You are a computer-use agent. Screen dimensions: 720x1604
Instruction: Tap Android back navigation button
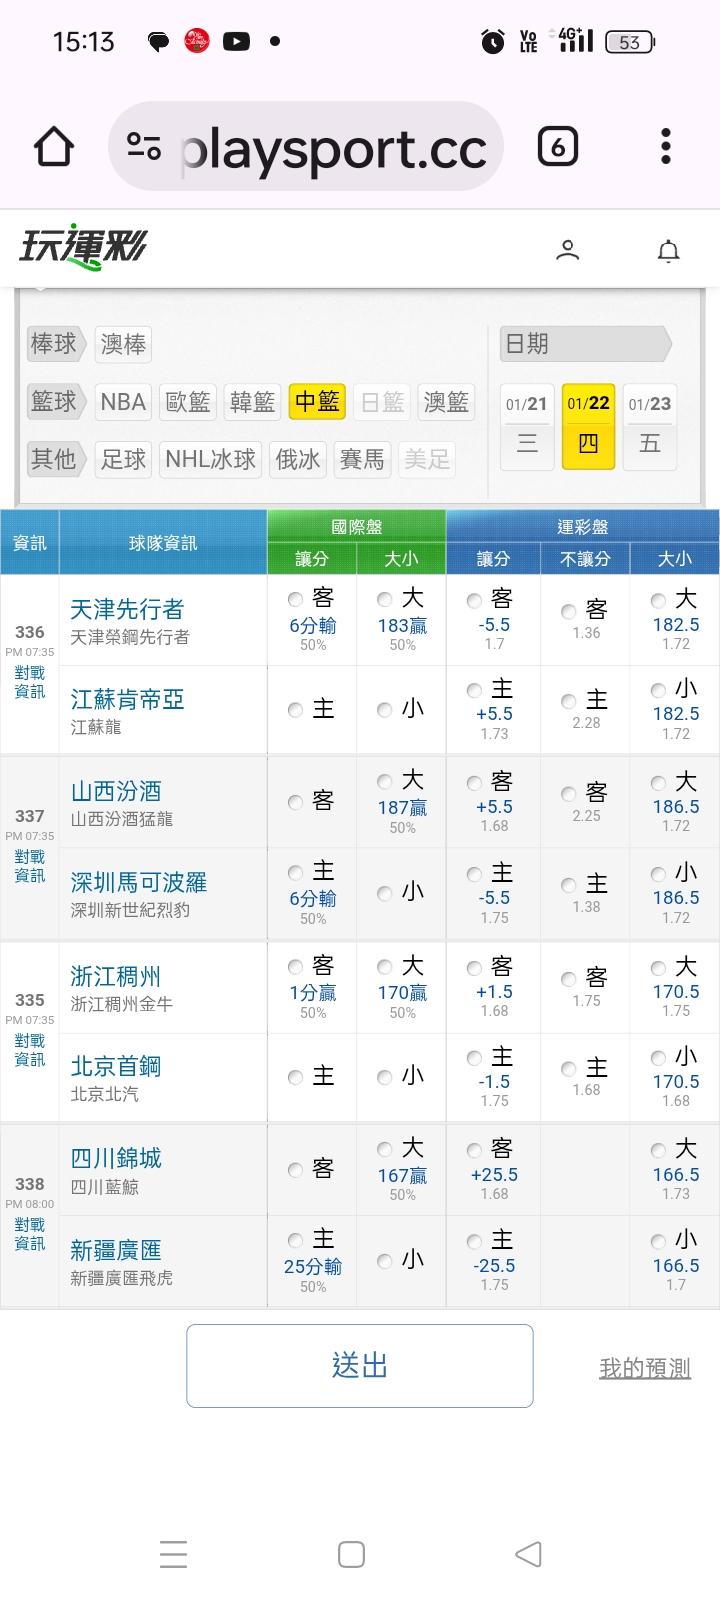[528, 1553]
